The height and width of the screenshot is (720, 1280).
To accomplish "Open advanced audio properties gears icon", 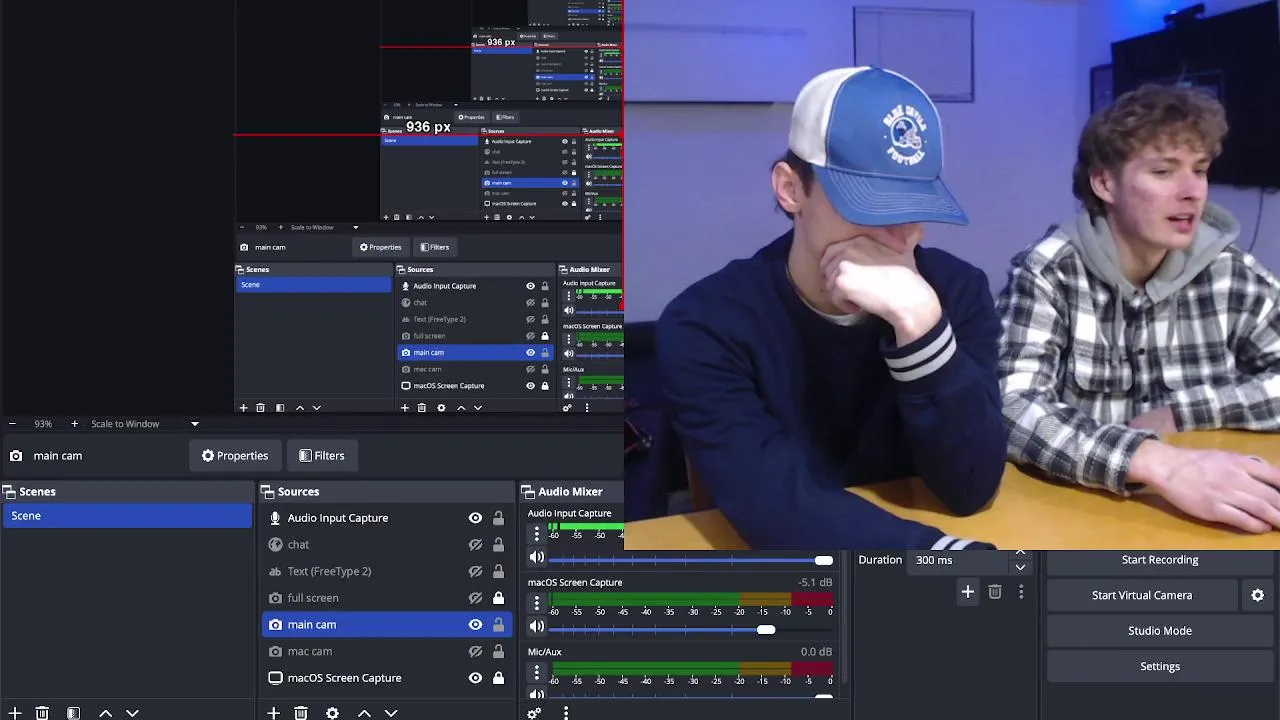I will point(534,713).
